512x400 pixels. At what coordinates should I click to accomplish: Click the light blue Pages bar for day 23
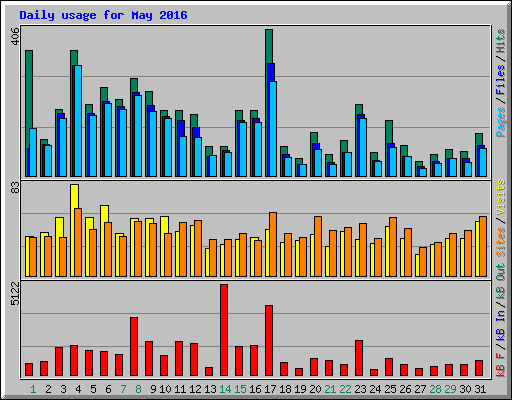363,147
